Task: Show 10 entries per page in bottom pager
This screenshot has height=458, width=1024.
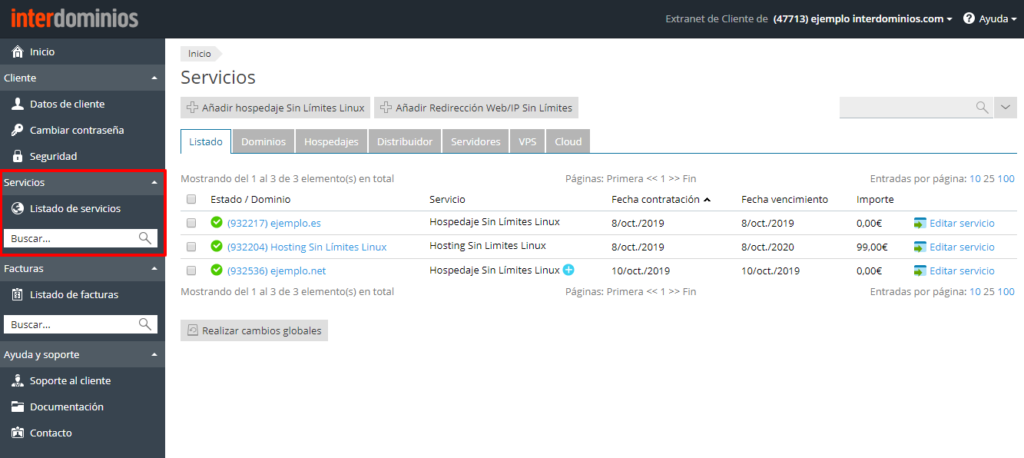Action: (x=974, y=291)
